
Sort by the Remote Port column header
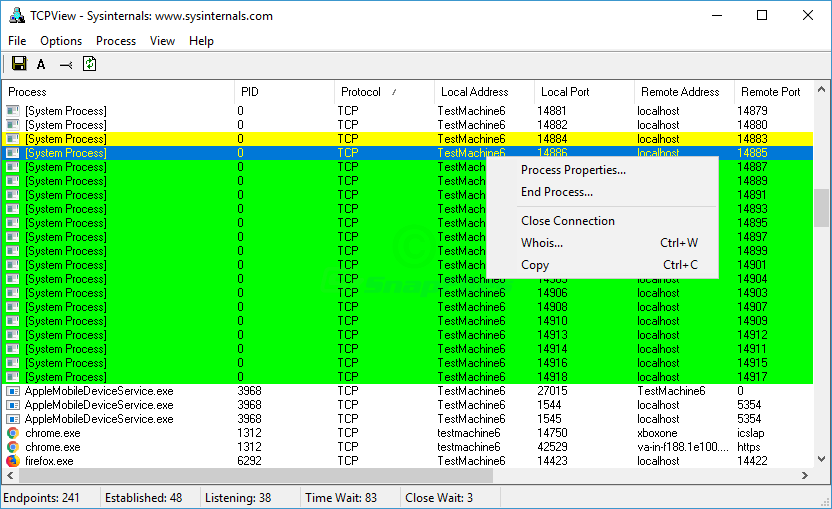click(773, 92)
